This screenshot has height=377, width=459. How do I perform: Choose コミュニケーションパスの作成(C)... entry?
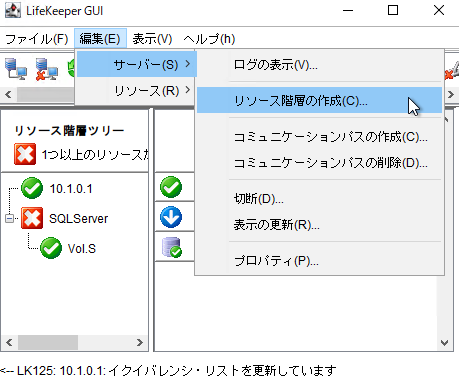pos(319,137)
